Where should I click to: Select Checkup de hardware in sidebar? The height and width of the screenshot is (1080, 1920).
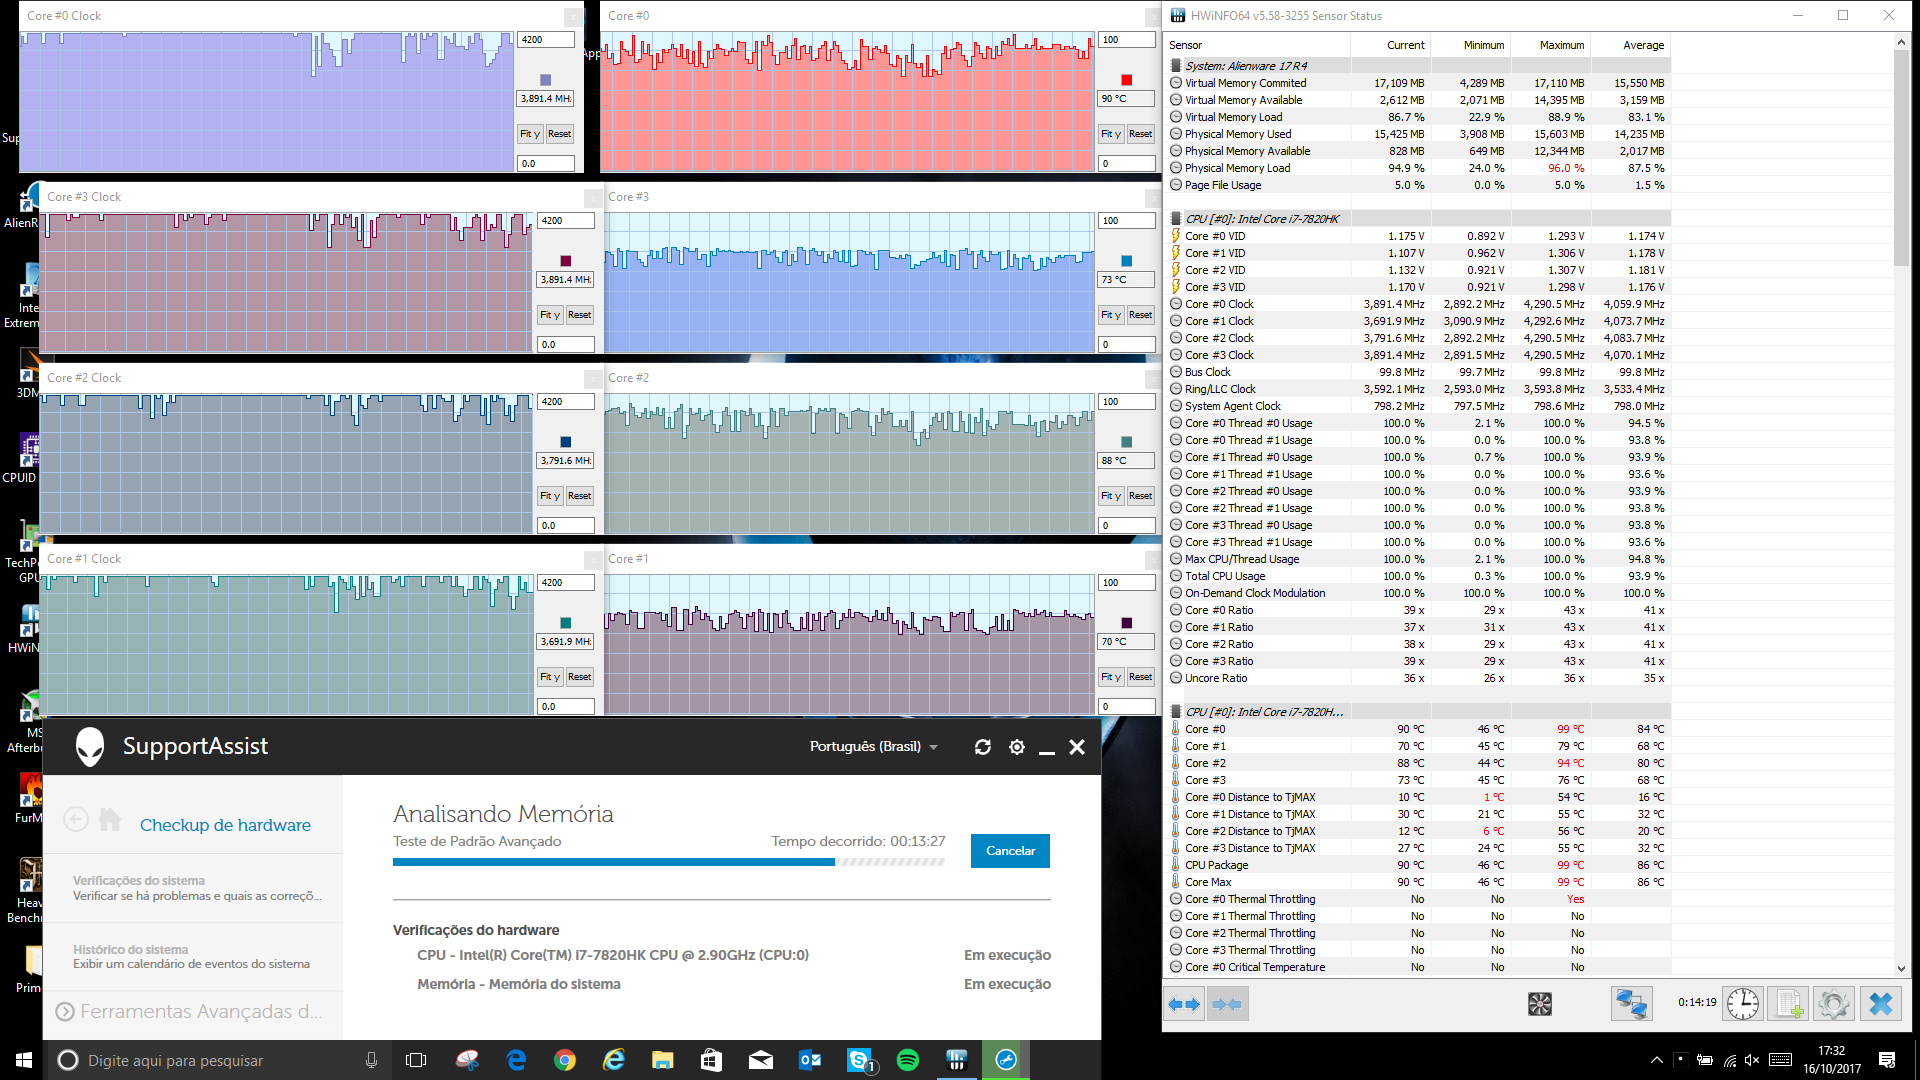pyautogui.click(x=225, y=825)
